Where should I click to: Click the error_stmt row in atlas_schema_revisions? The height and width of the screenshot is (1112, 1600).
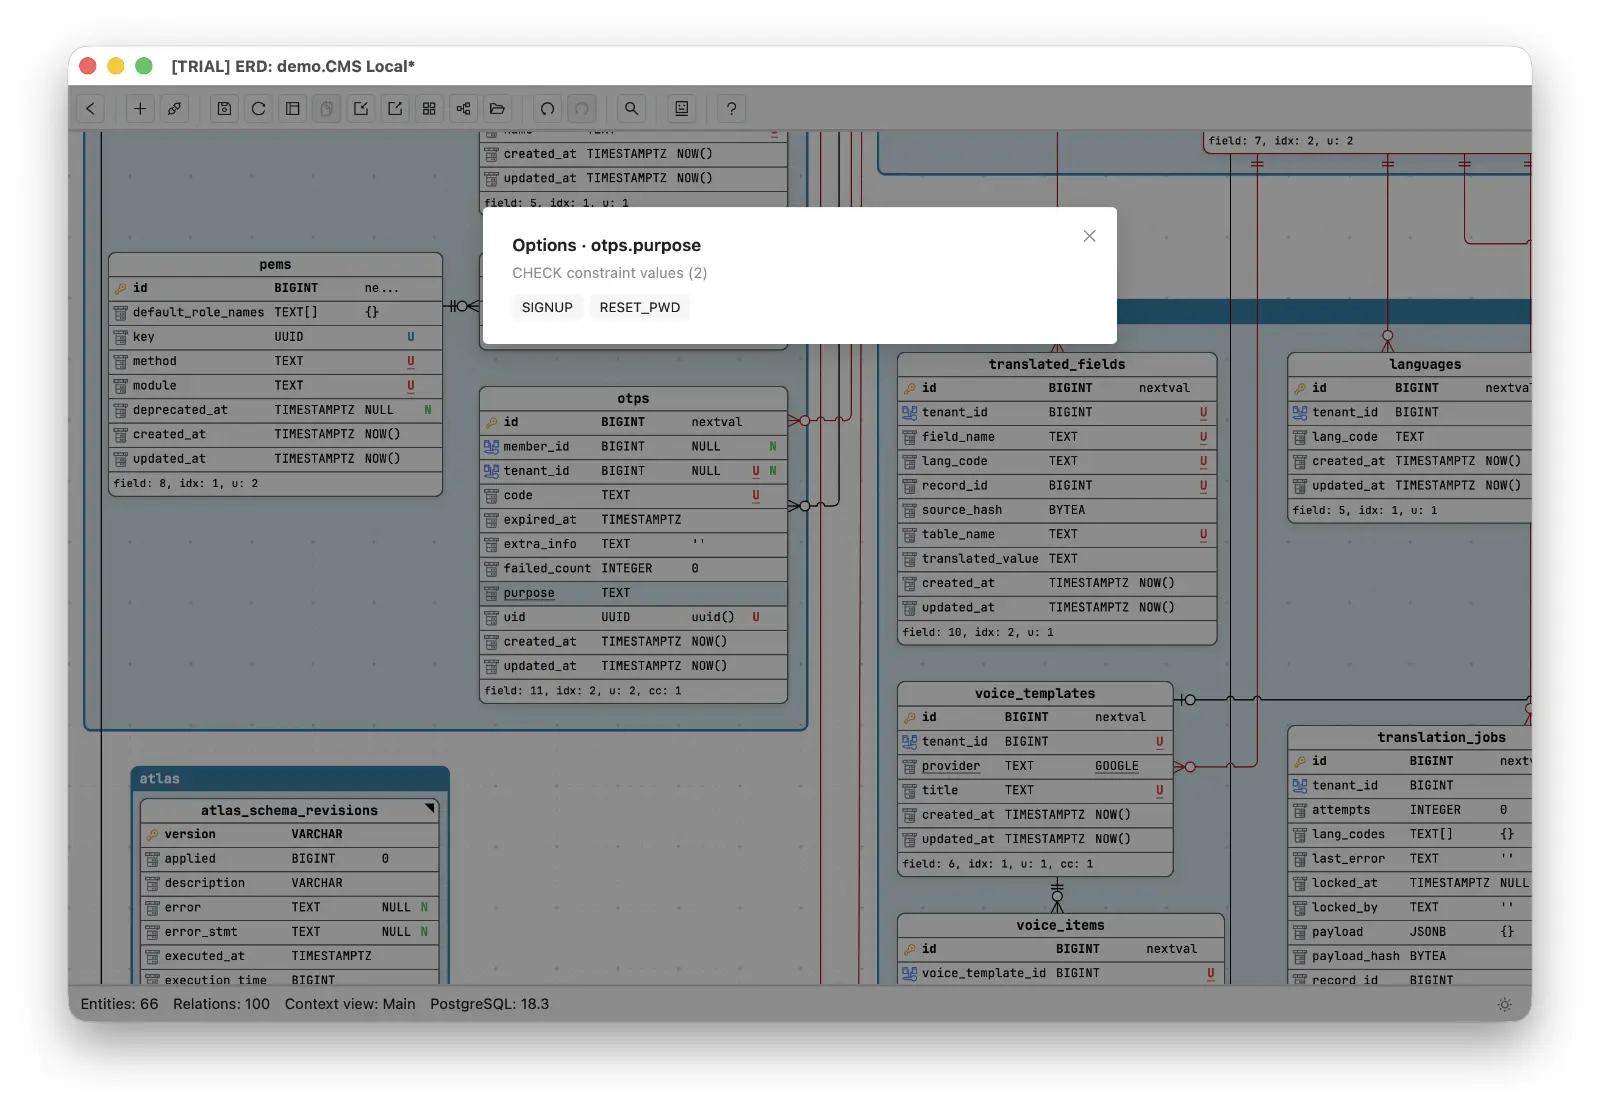click(289, 932)
